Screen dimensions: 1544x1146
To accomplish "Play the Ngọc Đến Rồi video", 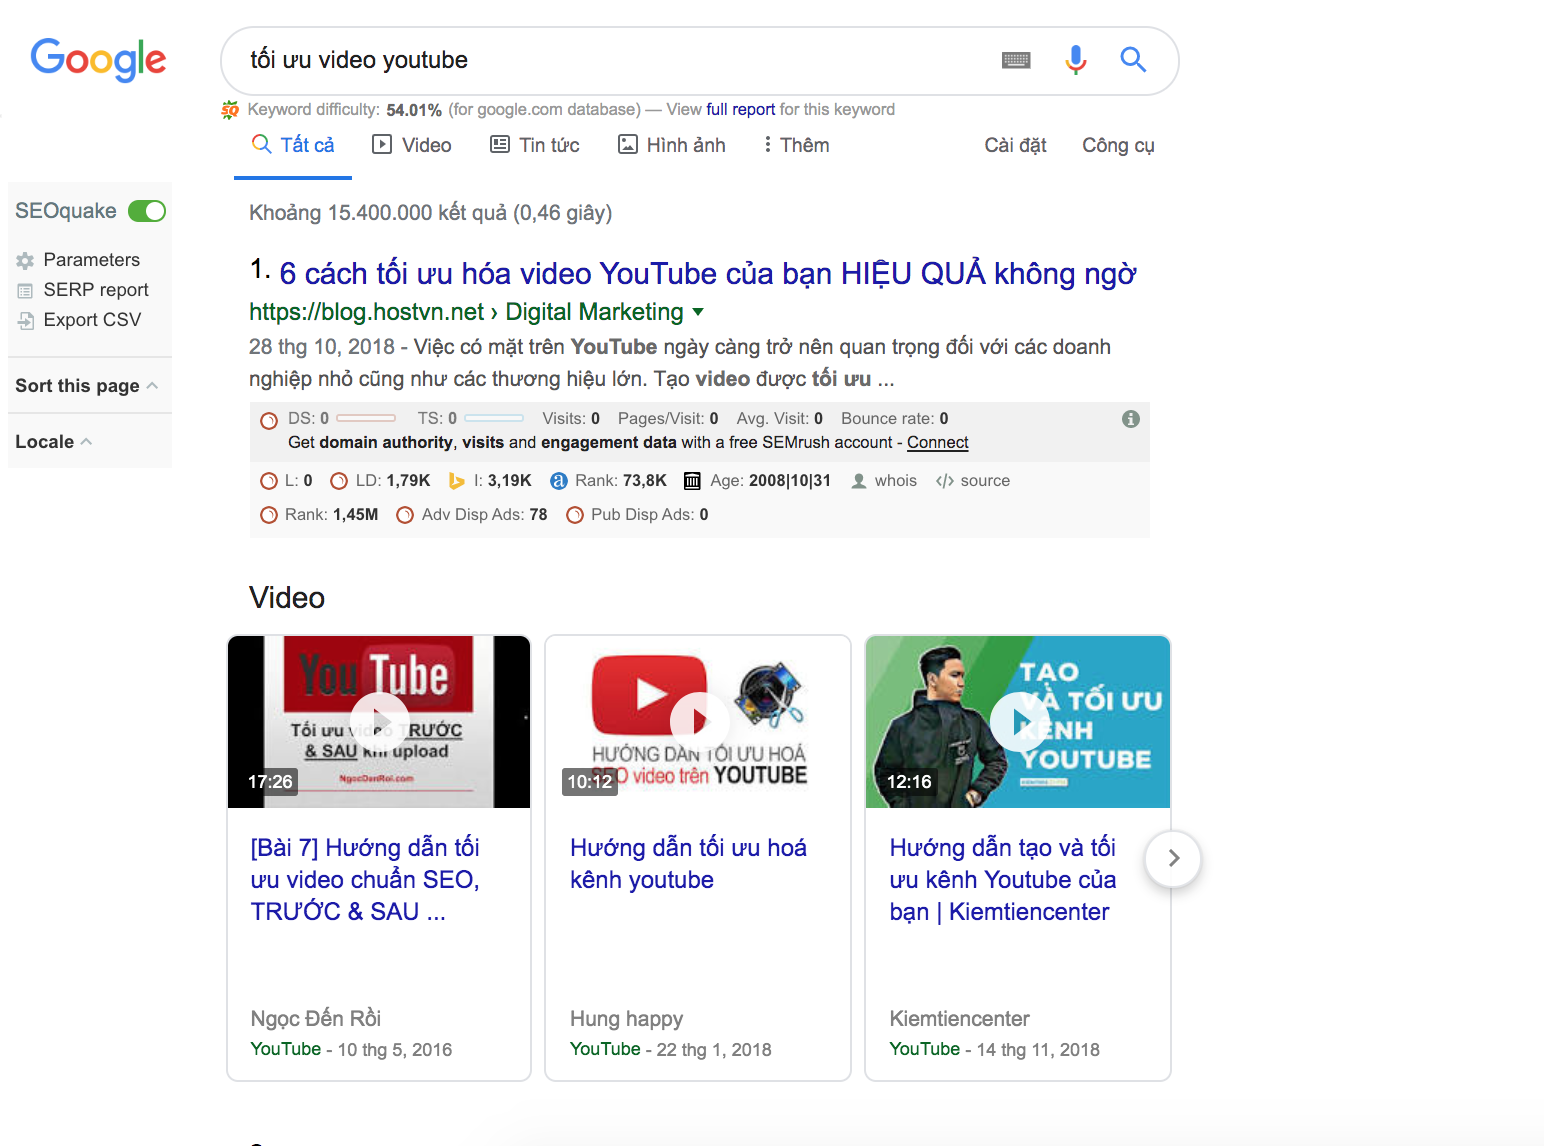I will click(380, 722).
